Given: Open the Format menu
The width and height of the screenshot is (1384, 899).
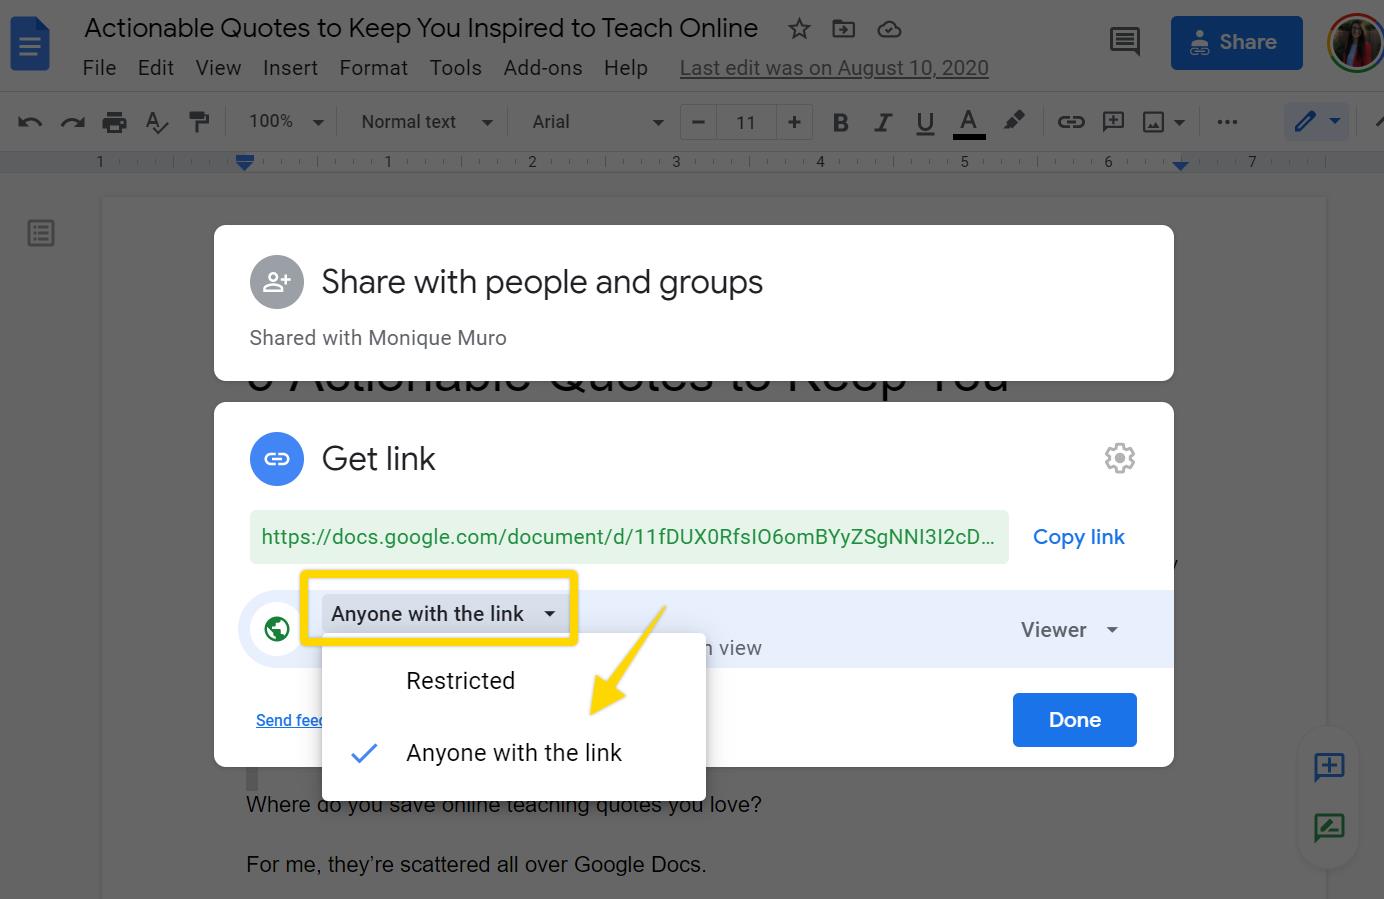Looking at the screenshot, I should click(373, 68).
